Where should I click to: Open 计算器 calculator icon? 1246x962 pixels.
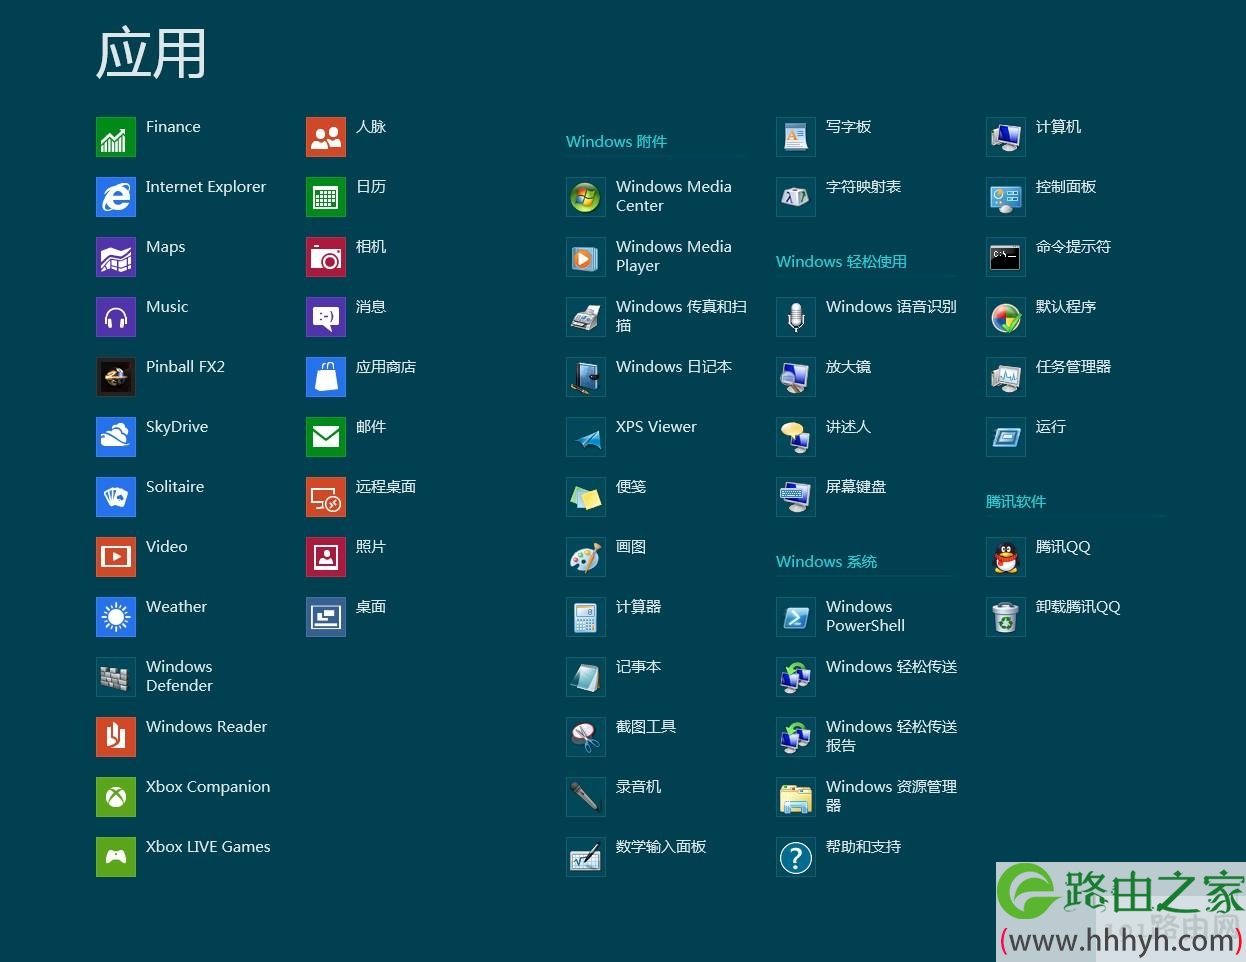point(586,617)
